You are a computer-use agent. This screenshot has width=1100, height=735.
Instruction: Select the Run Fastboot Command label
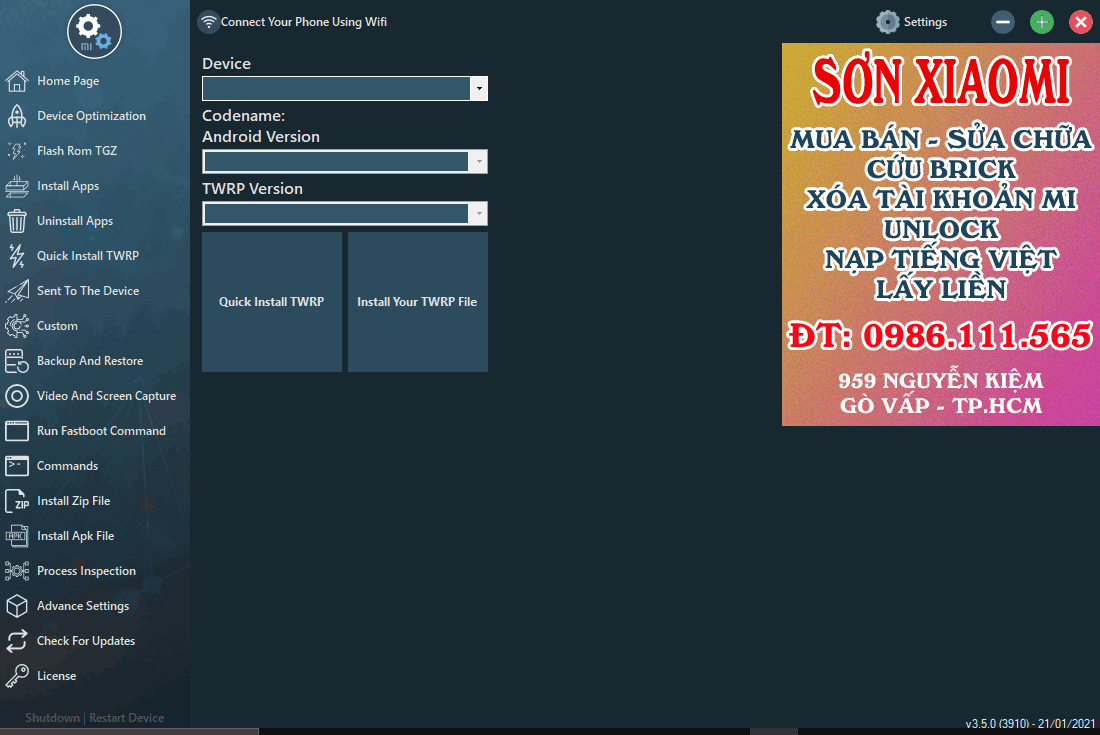coord(101,431)
